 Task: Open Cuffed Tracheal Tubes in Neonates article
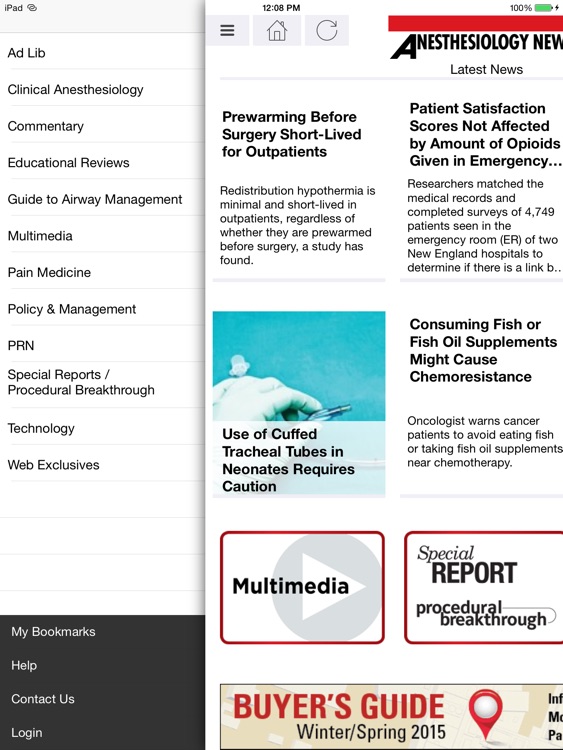288,460
